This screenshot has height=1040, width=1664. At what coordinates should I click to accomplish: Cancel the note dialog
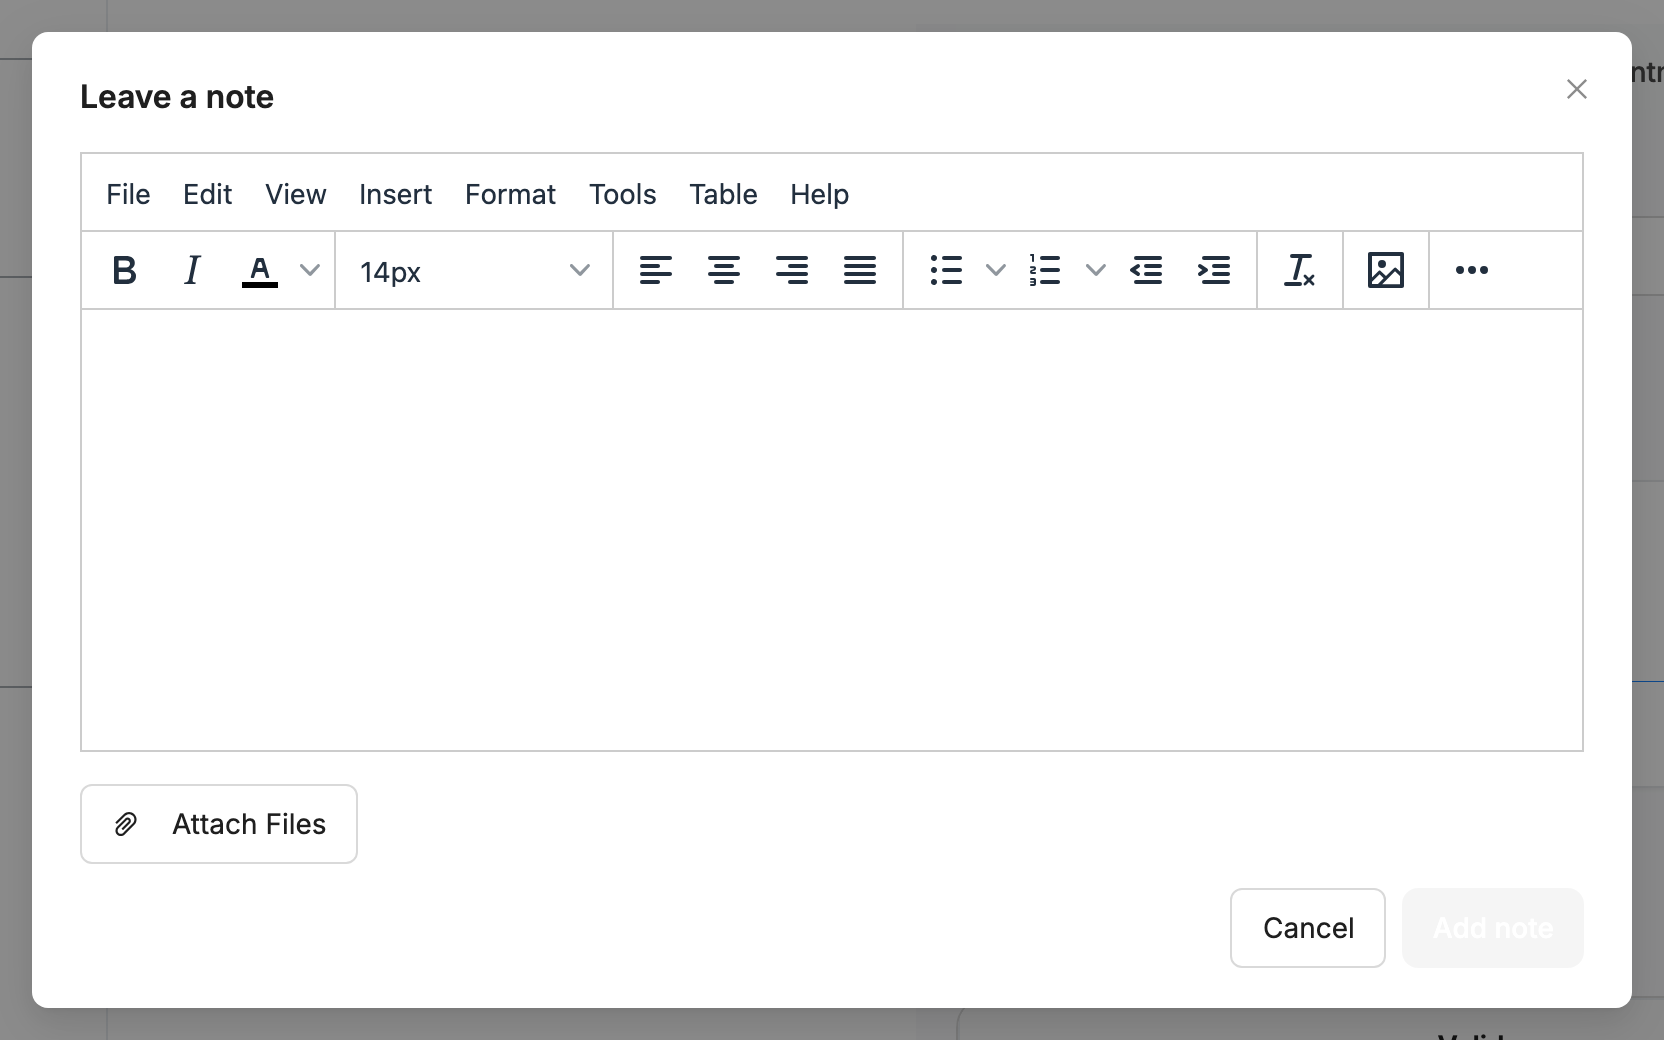(x=1308, y=928)
